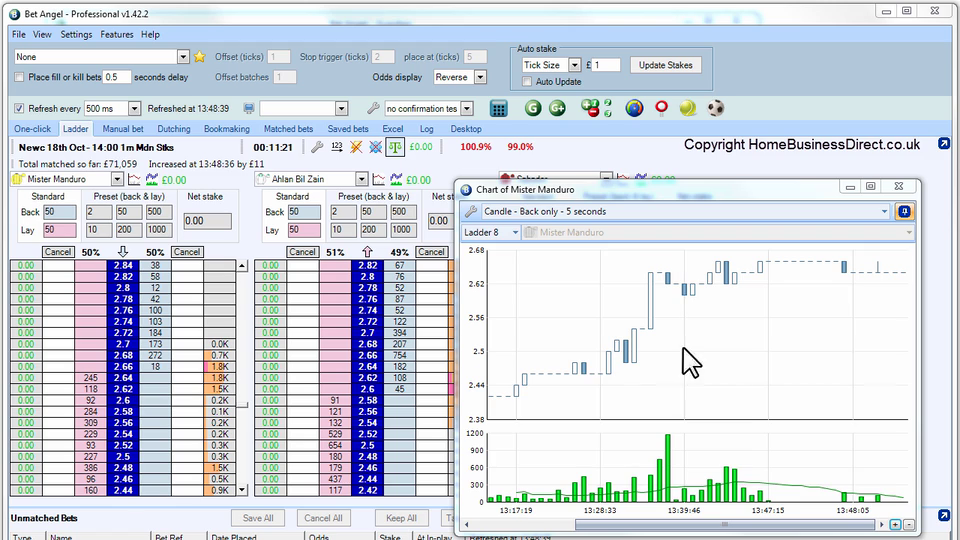Toggle the pin icon in chart window

904,211
